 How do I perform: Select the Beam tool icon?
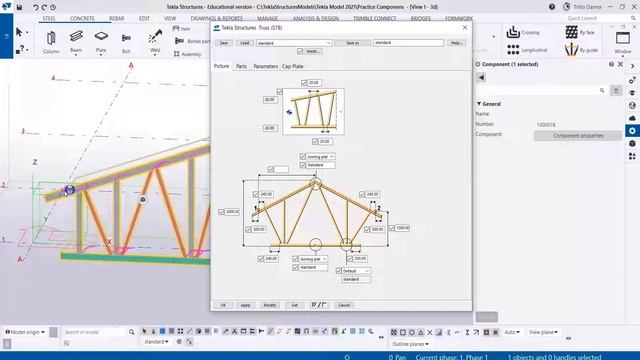click(76, 37)
